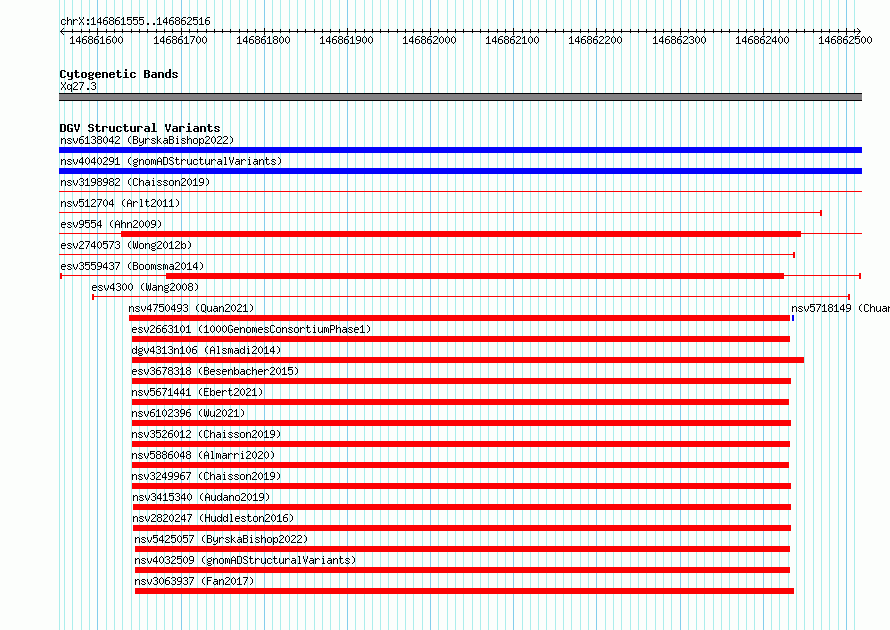The height and width of the screenshot is (630, 890).
Task: Click nsv4750493 (Quan2021) label
Action: (x=191, y=308)
